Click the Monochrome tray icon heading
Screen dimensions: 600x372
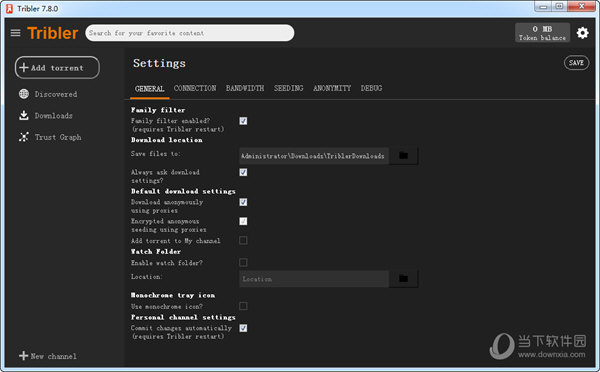point(173,295)
